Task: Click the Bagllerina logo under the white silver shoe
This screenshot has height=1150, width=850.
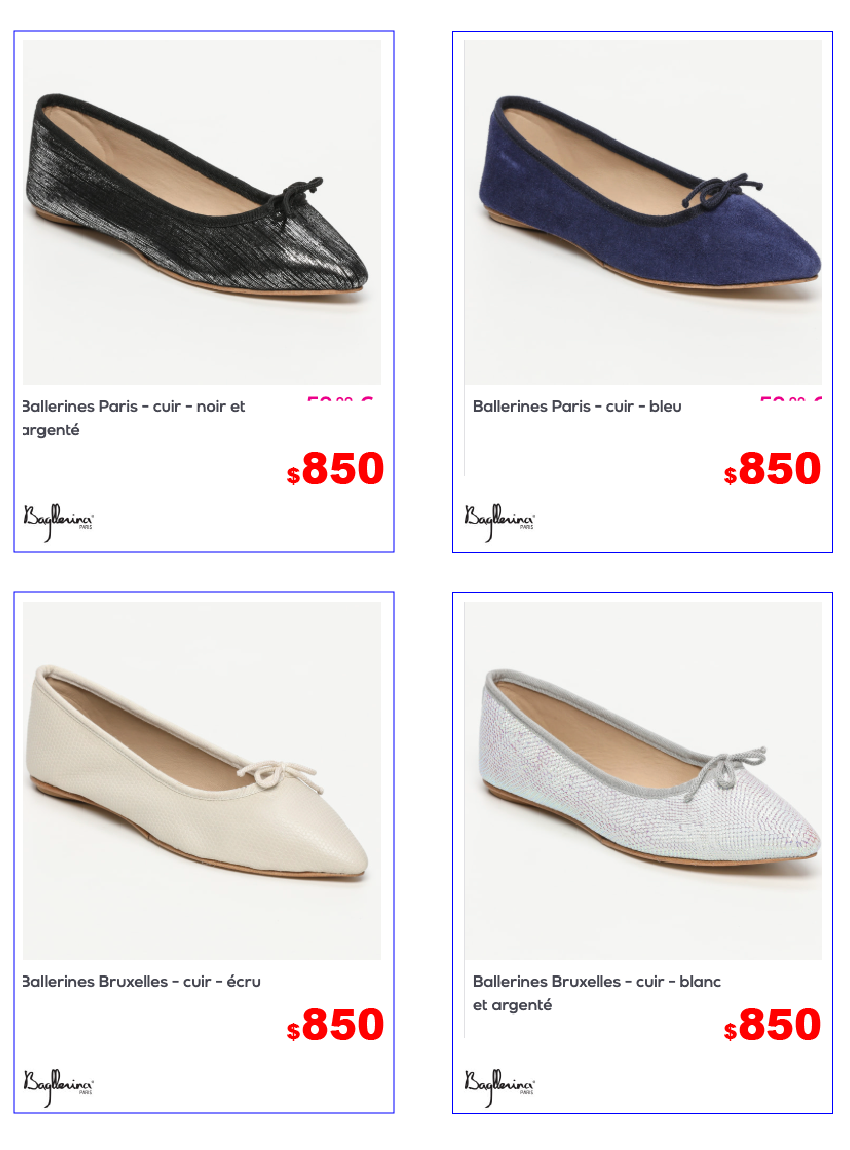Action: [x=499, y=1087]
